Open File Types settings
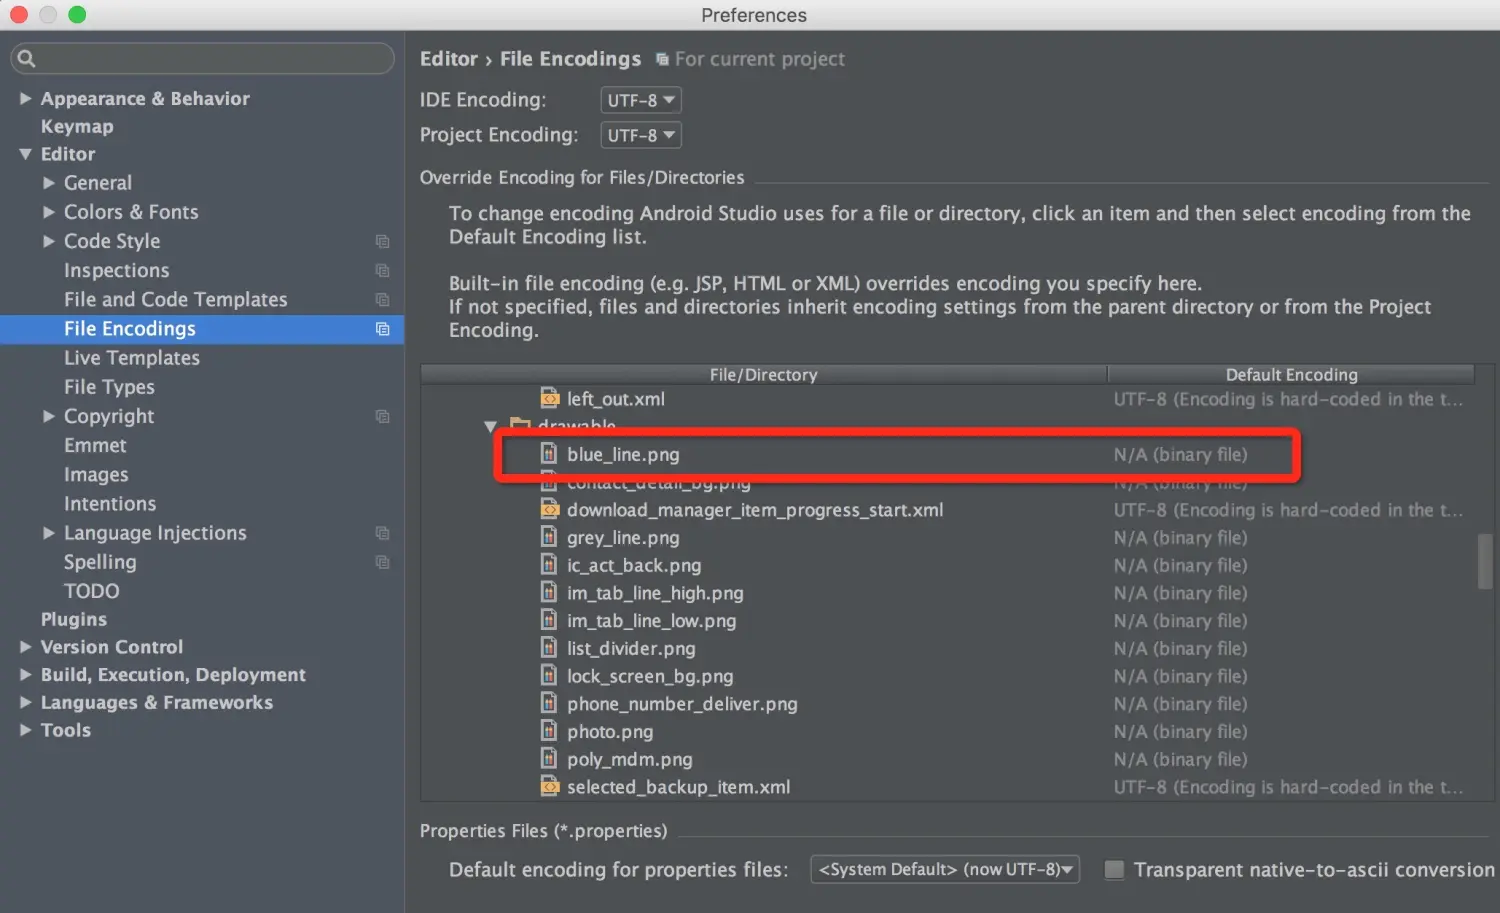Screen dimensions: 1500x913 tap(109, 387)
